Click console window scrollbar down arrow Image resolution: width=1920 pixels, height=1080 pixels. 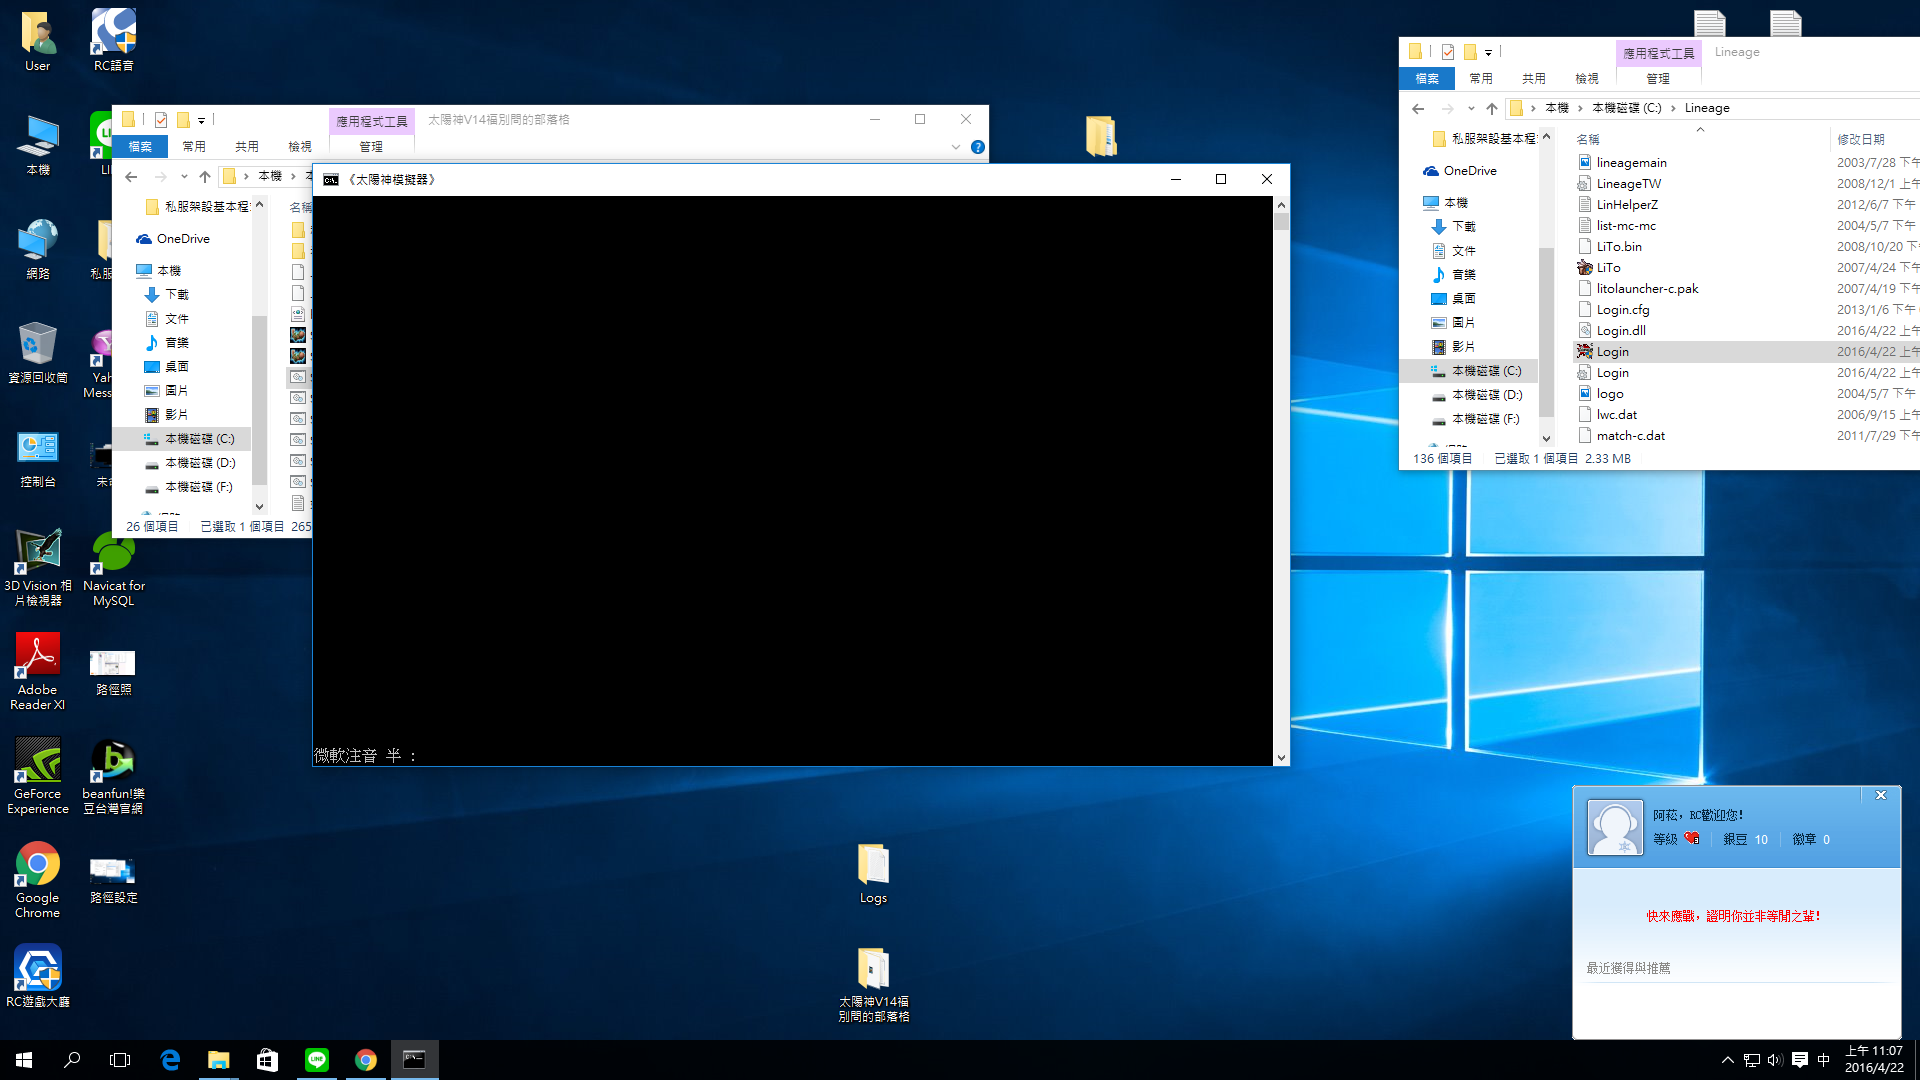click(x=1281, y=758)
